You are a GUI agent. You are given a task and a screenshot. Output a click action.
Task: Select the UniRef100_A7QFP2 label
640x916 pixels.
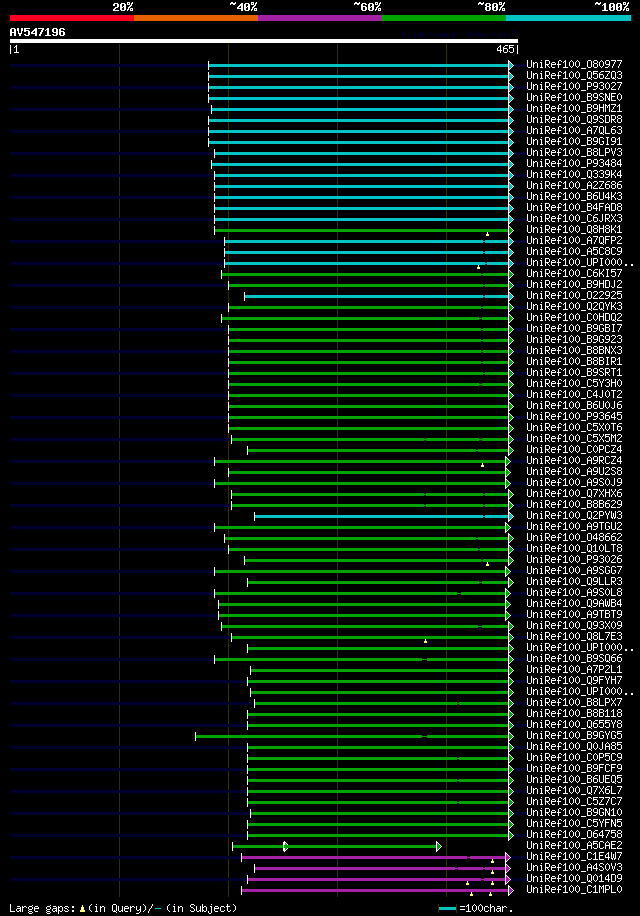[574, 241]
